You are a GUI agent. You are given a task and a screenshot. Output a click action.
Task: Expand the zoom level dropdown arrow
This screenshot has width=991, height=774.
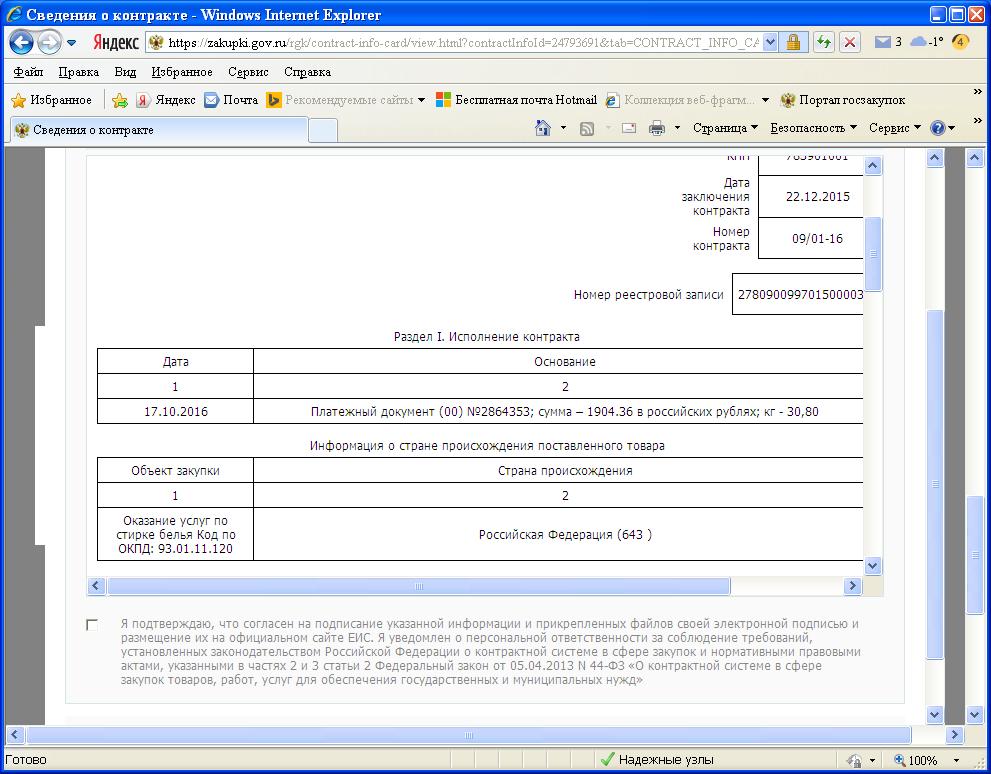click(956, 760)
